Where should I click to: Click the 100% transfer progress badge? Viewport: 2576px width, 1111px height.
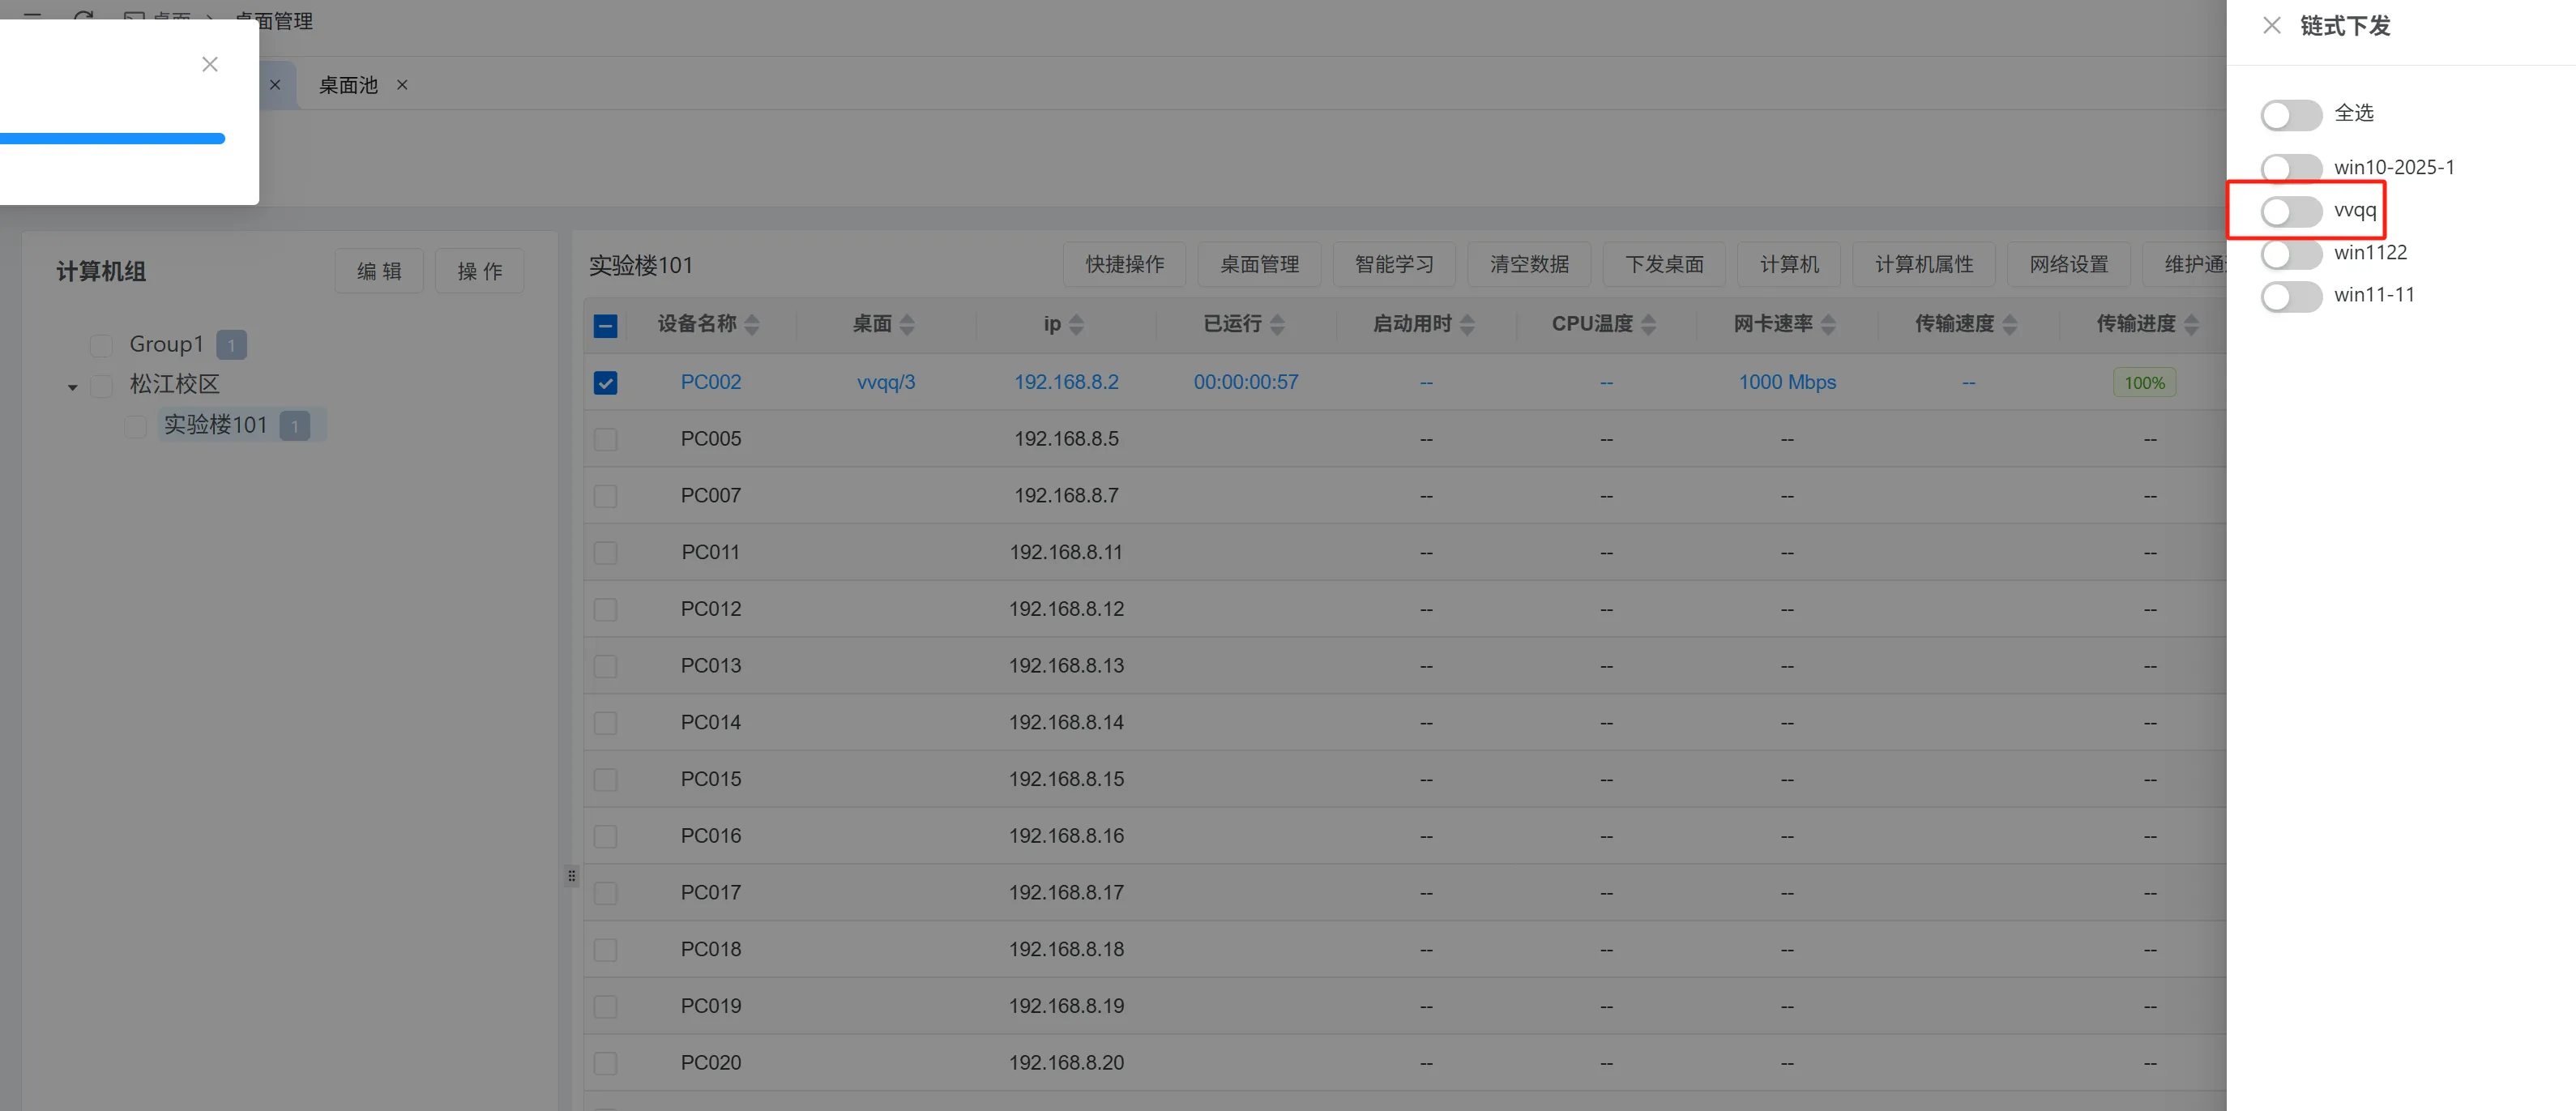2144,383
